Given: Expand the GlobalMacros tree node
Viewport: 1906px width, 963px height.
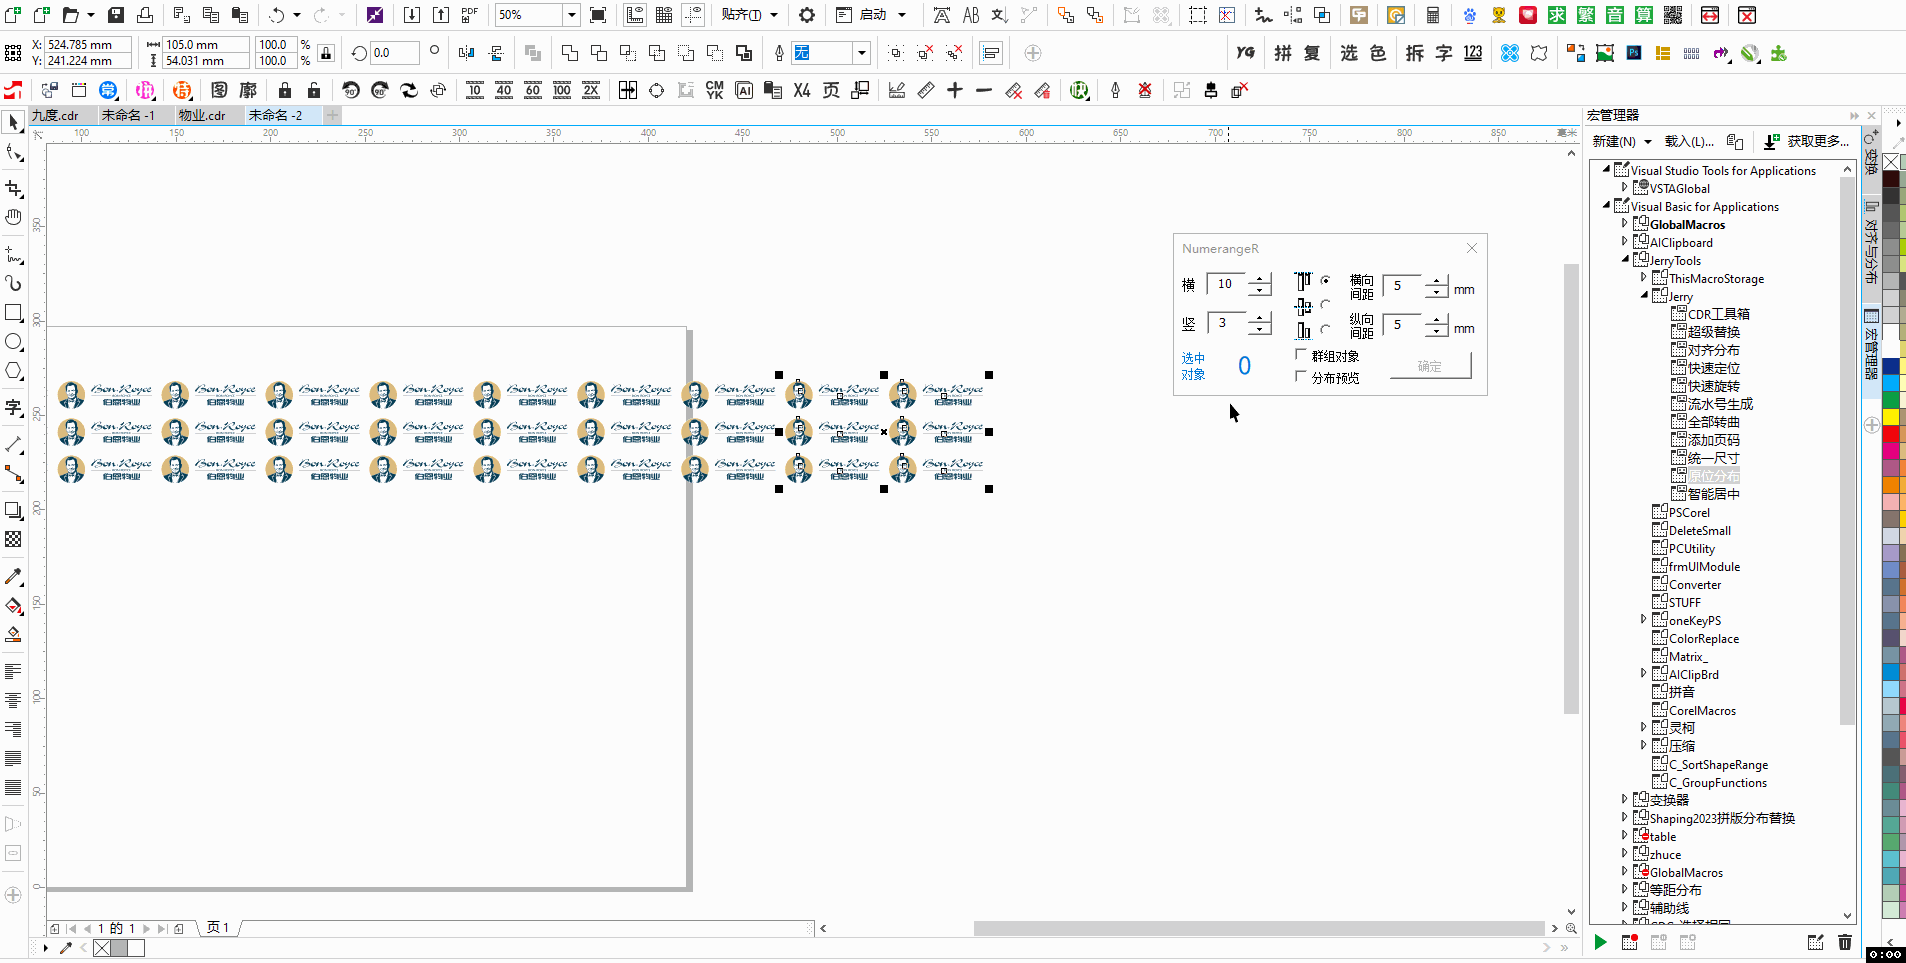Looking at the screenshot, I should click(1625, 224).
